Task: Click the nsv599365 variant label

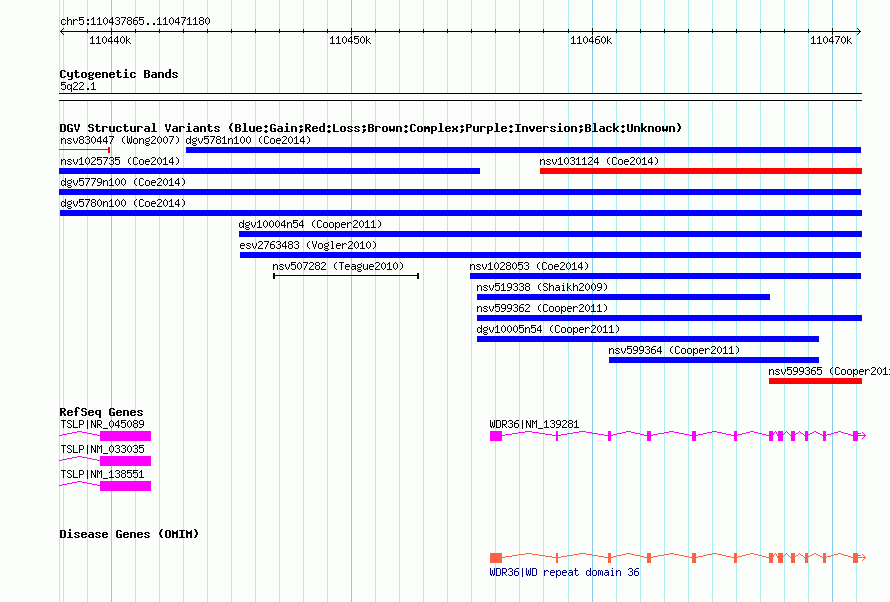Action: [829, 371]
